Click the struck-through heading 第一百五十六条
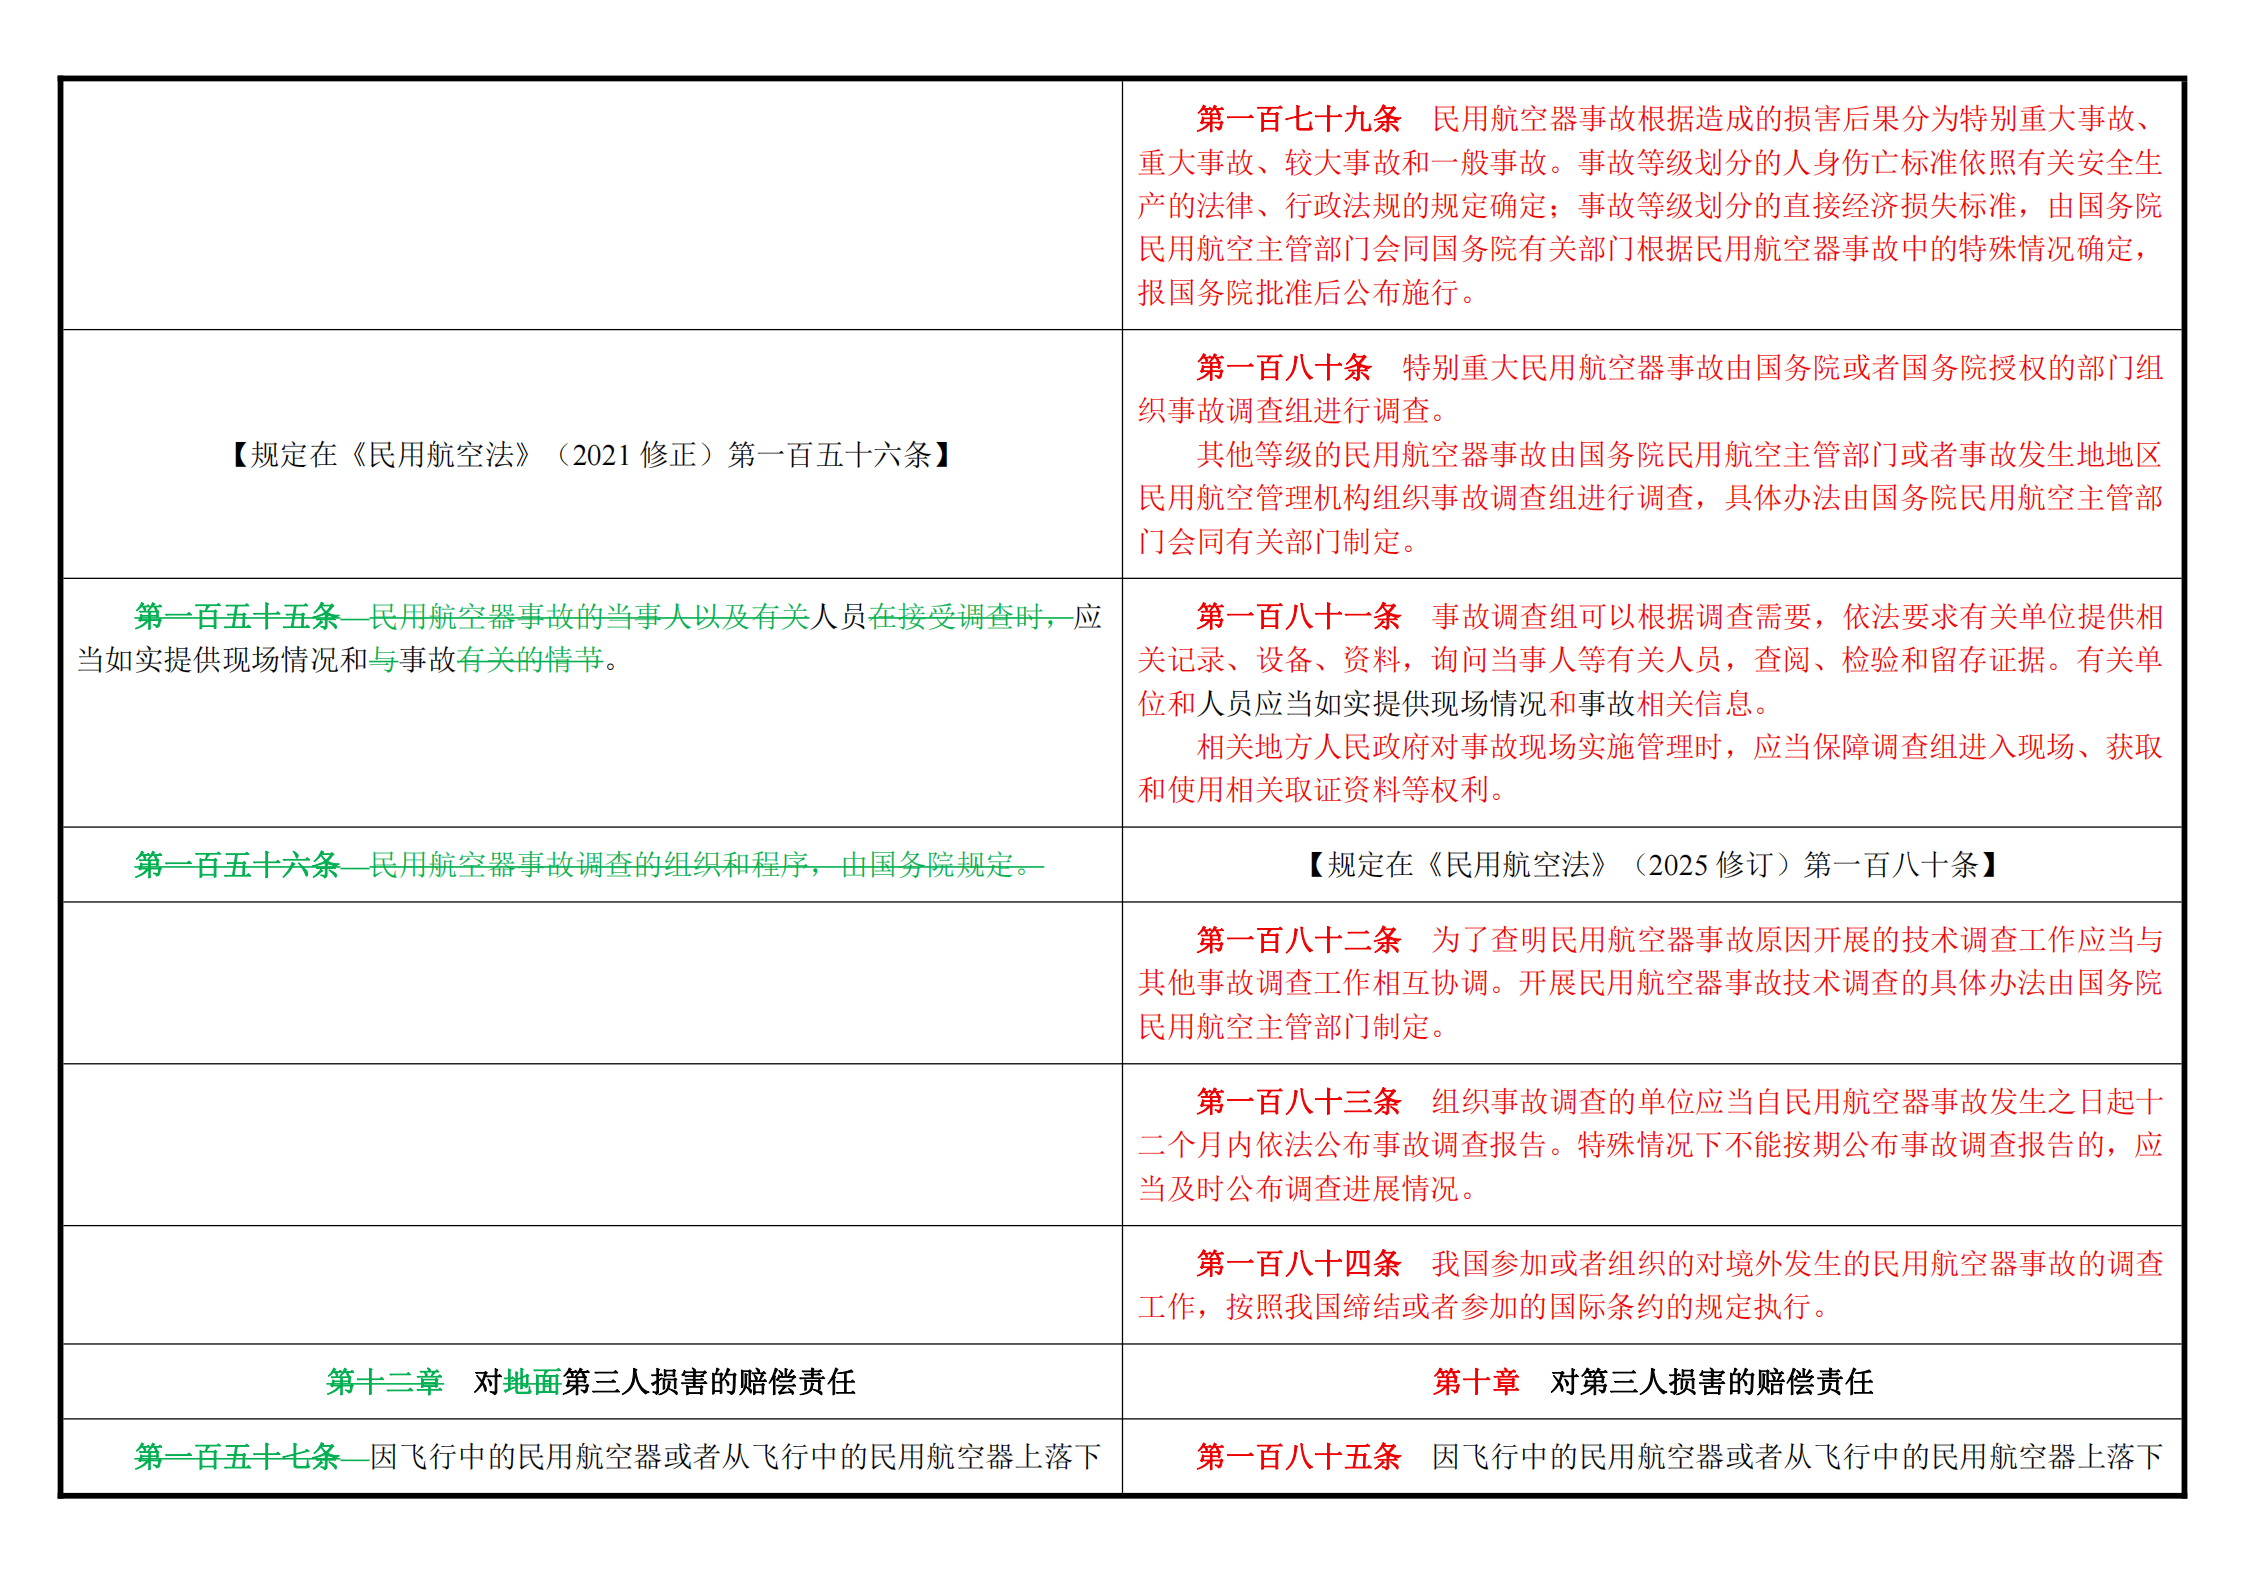Viewport: 2245px width, 1587px height. pyautogui.click(x=237, y=865)
